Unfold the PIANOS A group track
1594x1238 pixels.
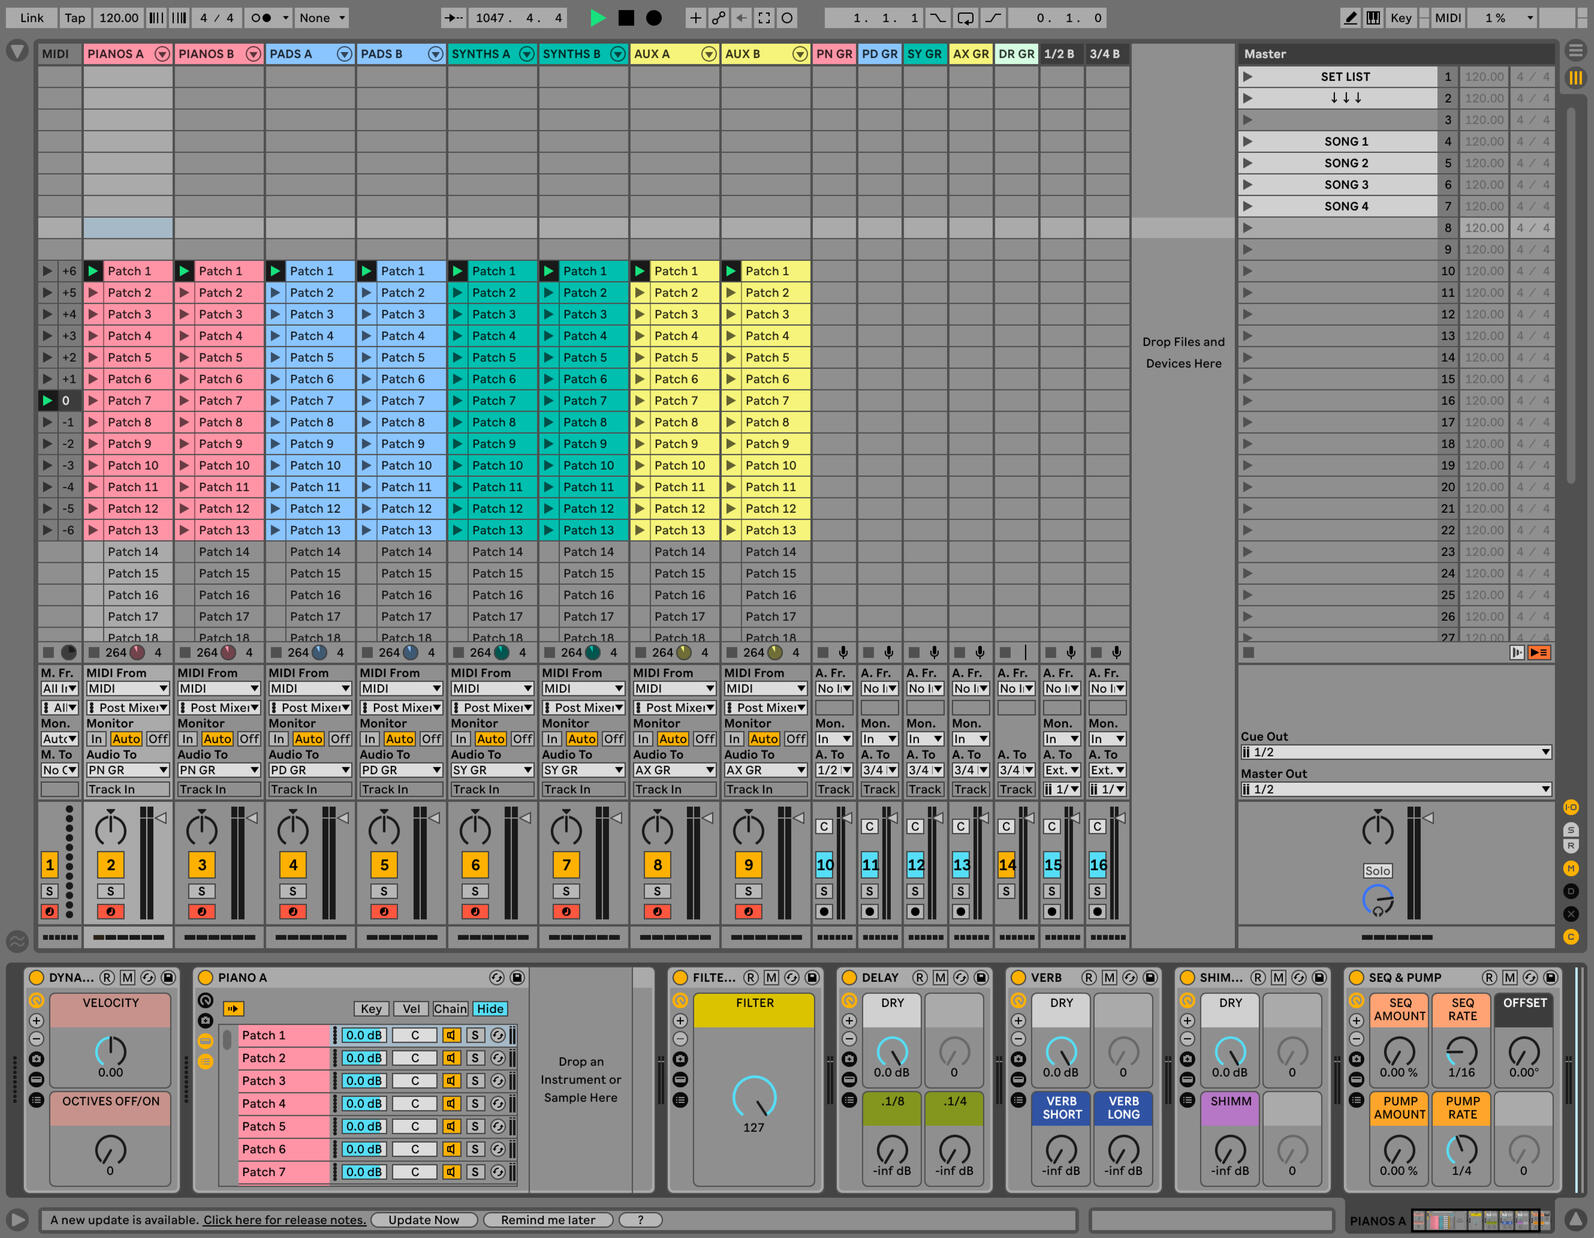click(x=162, y=54)
